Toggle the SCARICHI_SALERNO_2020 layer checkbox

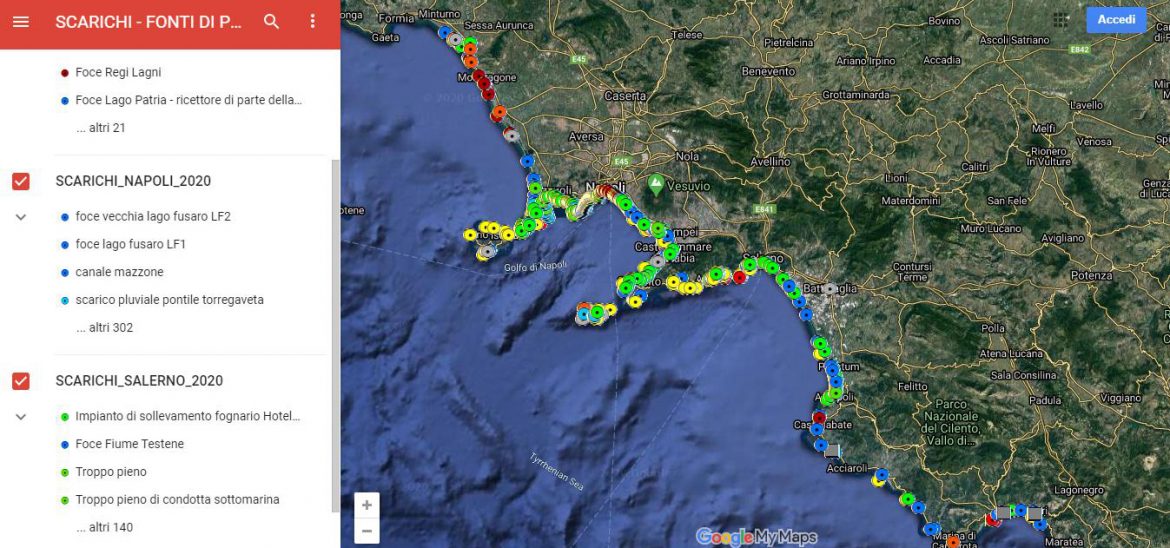(21, 381)
